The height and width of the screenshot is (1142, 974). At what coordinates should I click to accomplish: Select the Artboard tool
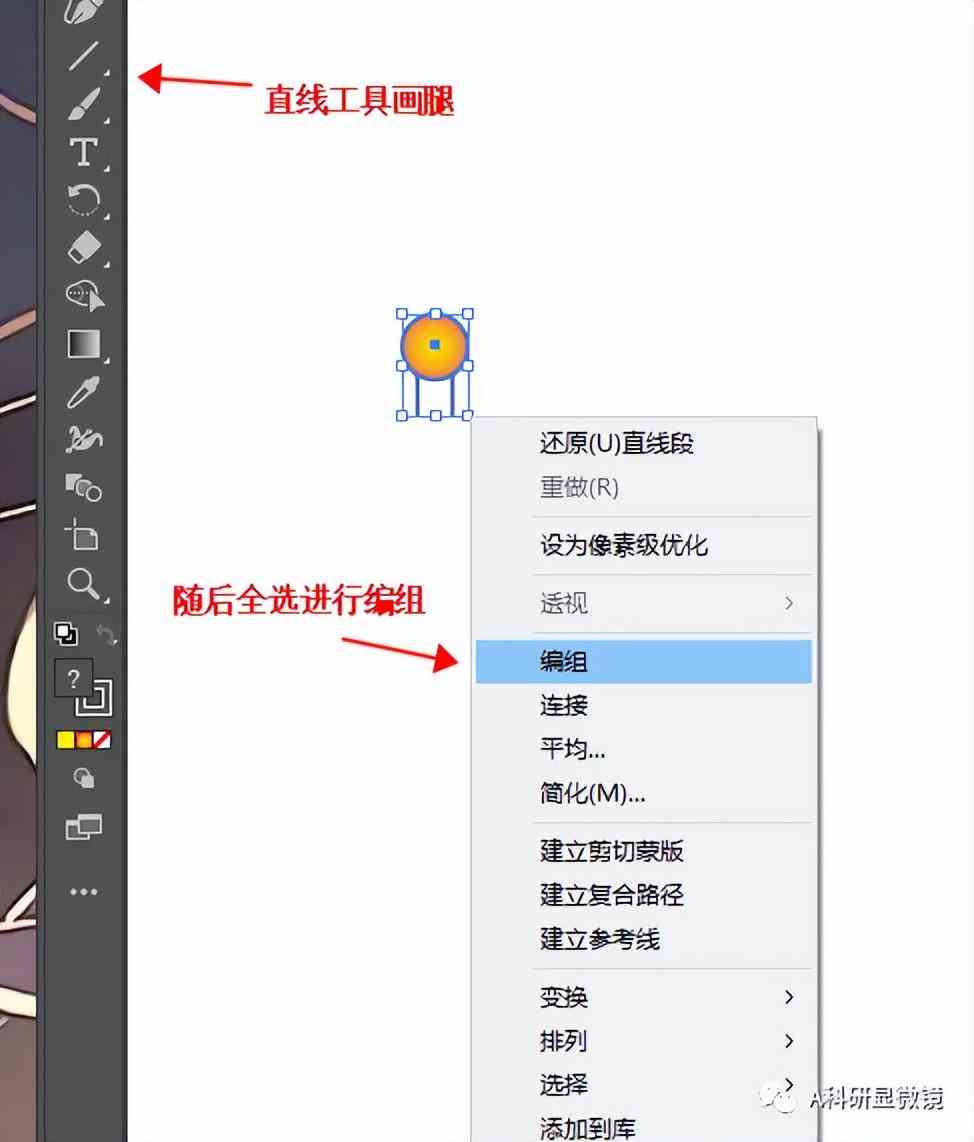point(82,535)
